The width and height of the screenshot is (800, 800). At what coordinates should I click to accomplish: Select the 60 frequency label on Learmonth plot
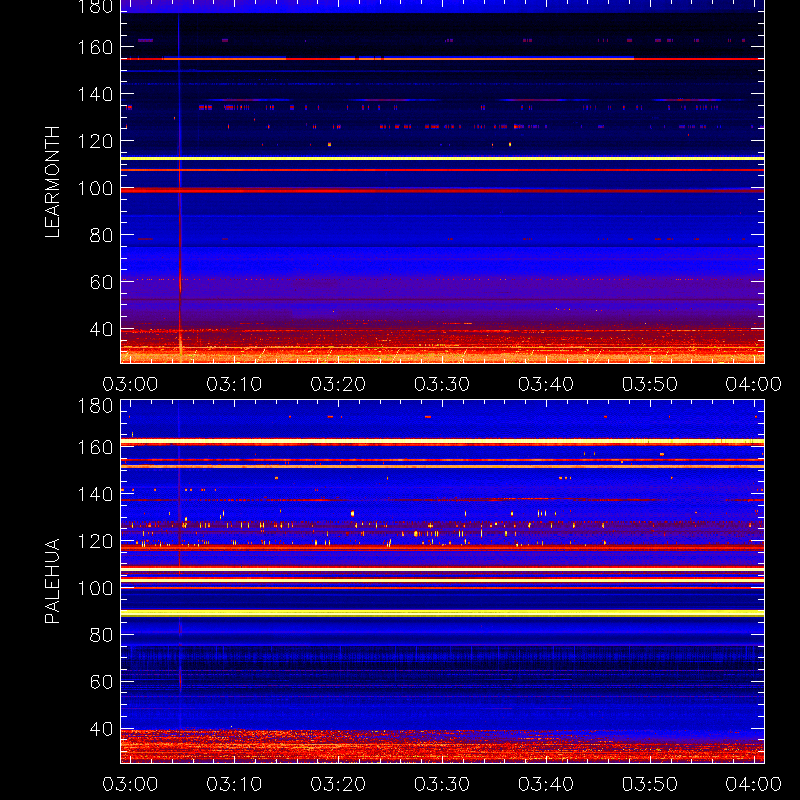tap(101, 282)
